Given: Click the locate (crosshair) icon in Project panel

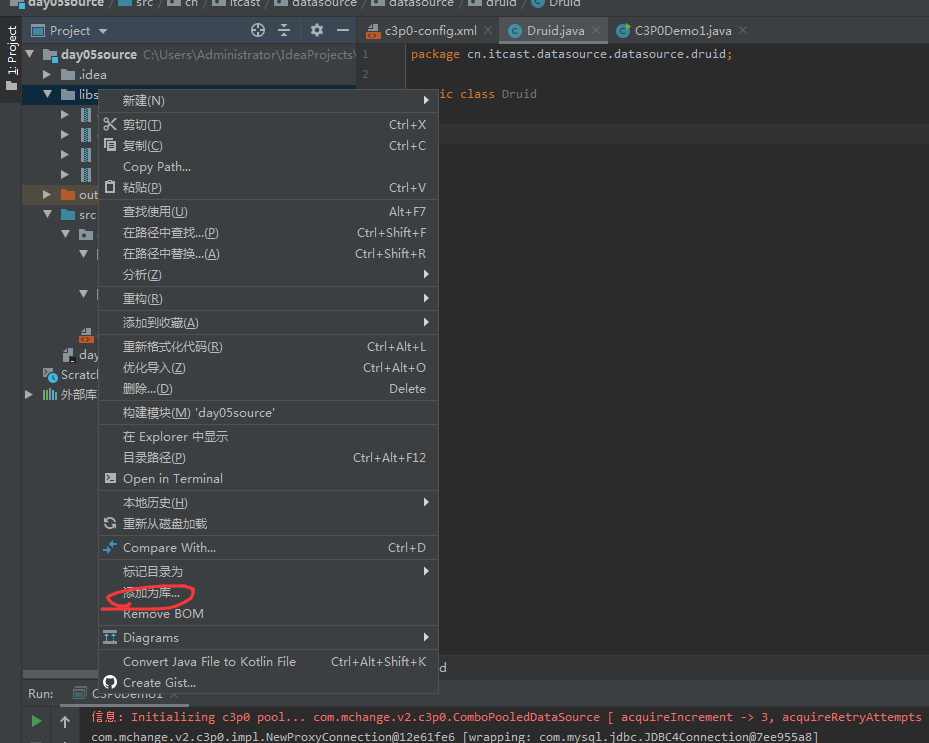Looking at the screenshot, I should [258, 30].
